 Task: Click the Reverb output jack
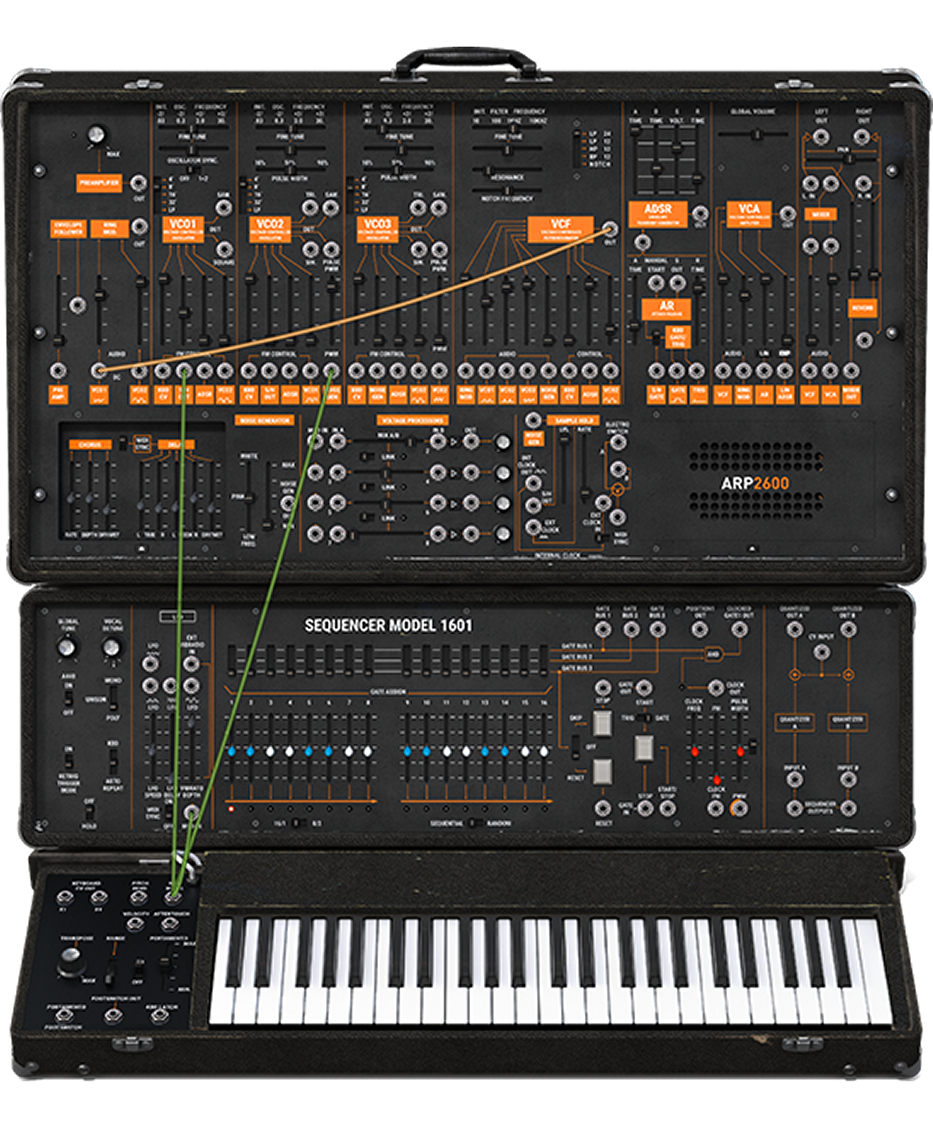[864, 340]
